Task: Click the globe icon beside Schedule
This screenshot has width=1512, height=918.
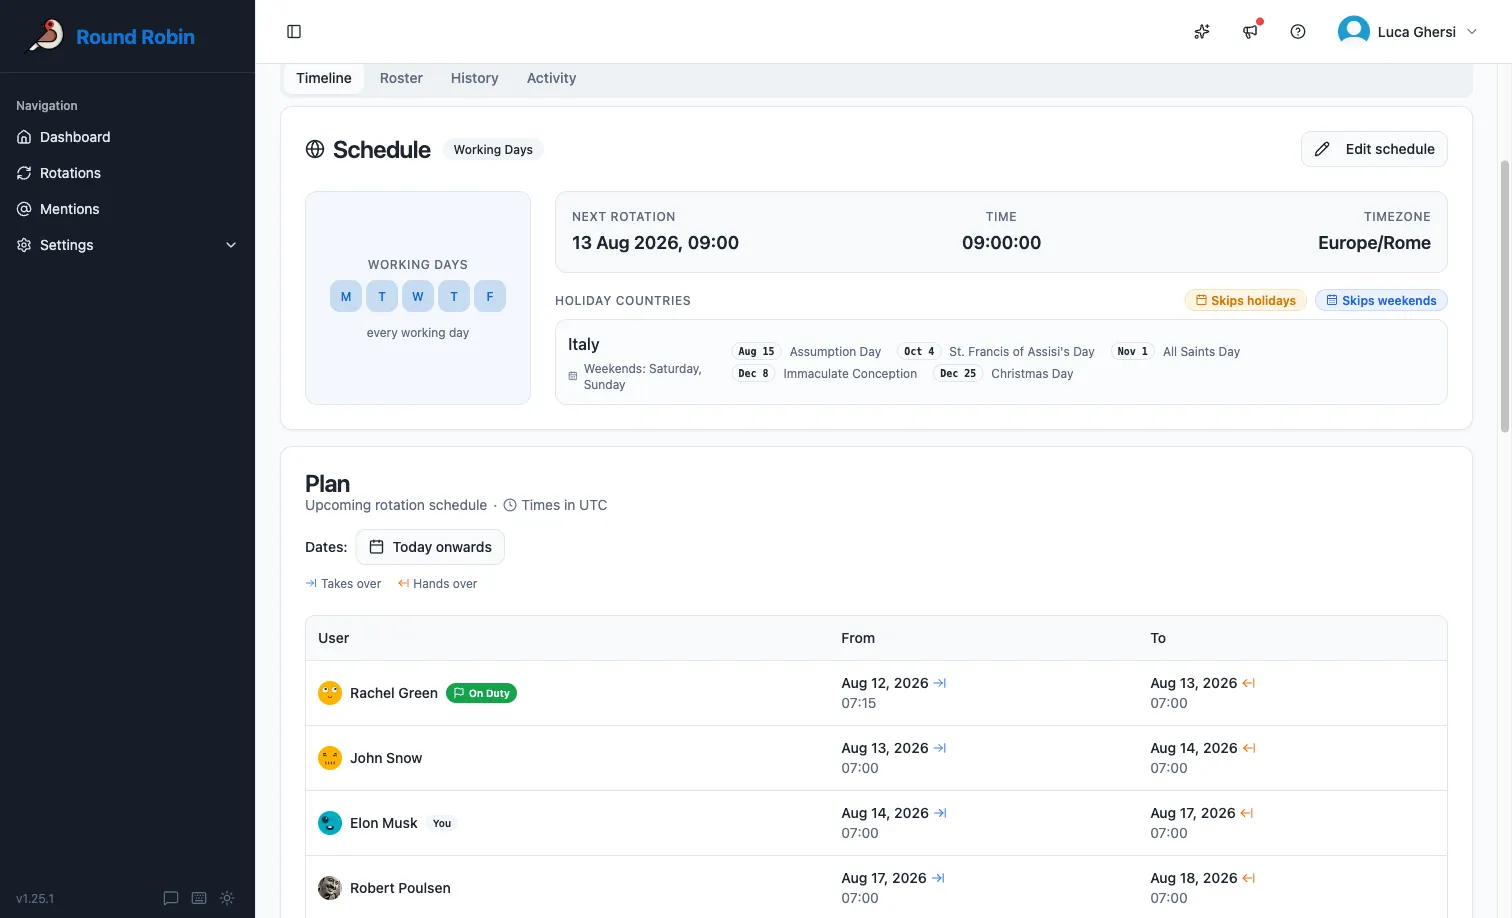Action: pyautogui.click(x=315, y=149)
